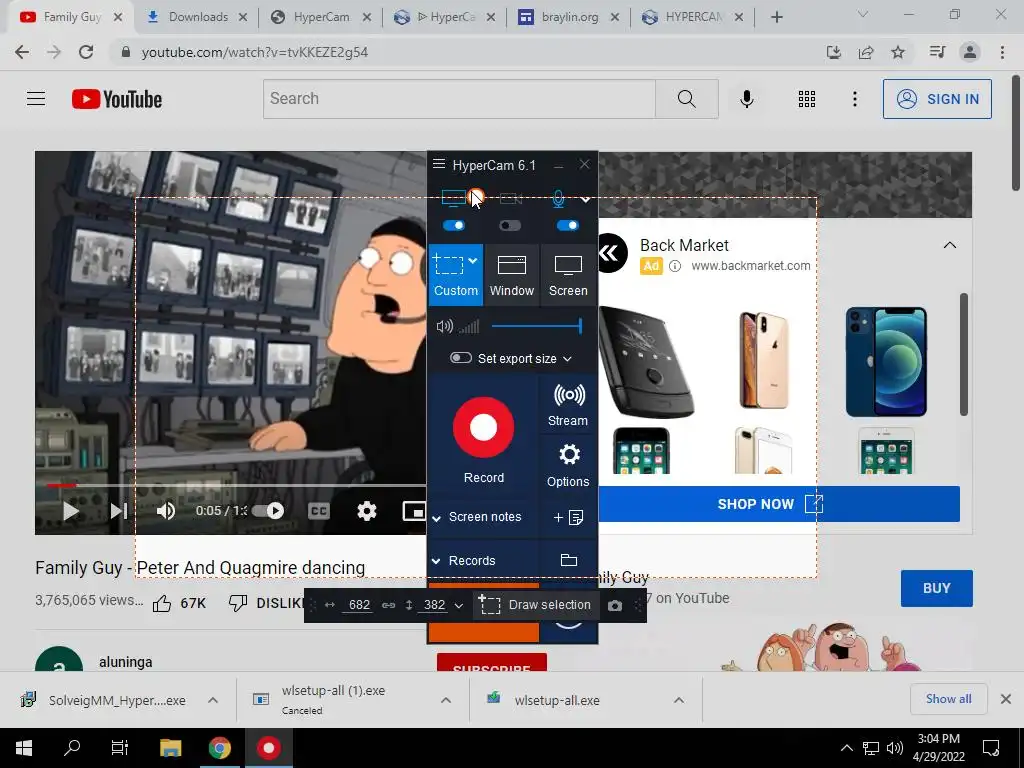Search with your voice microphone button
The height and width of the screenshot is (768, 1024).
pos(746,99)
